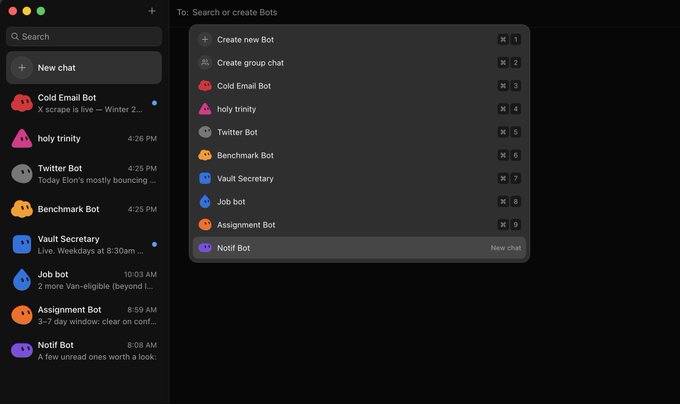Open Notif Bot chat title in sidebar

[x=56, y=345]
